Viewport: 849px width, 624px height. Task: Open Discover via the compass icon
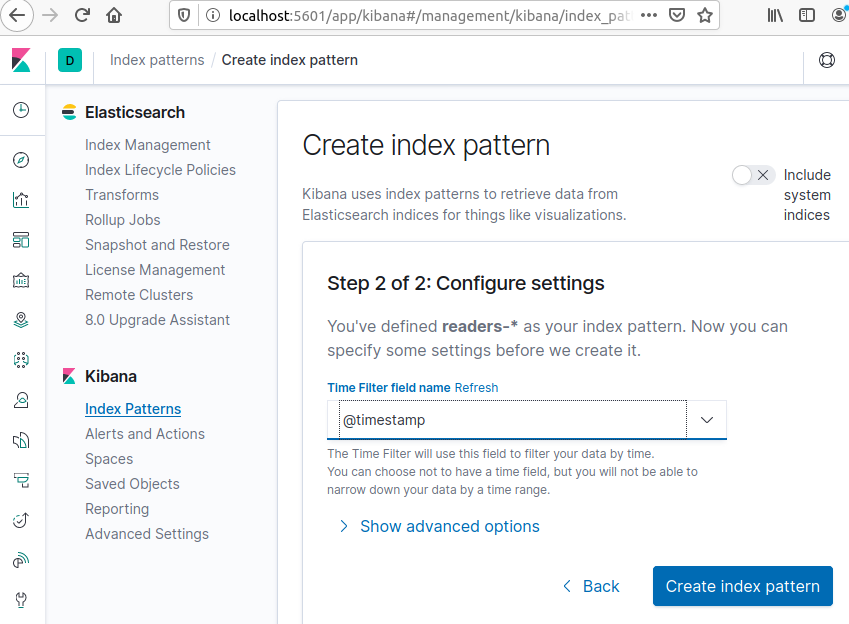tap(21, 160)
